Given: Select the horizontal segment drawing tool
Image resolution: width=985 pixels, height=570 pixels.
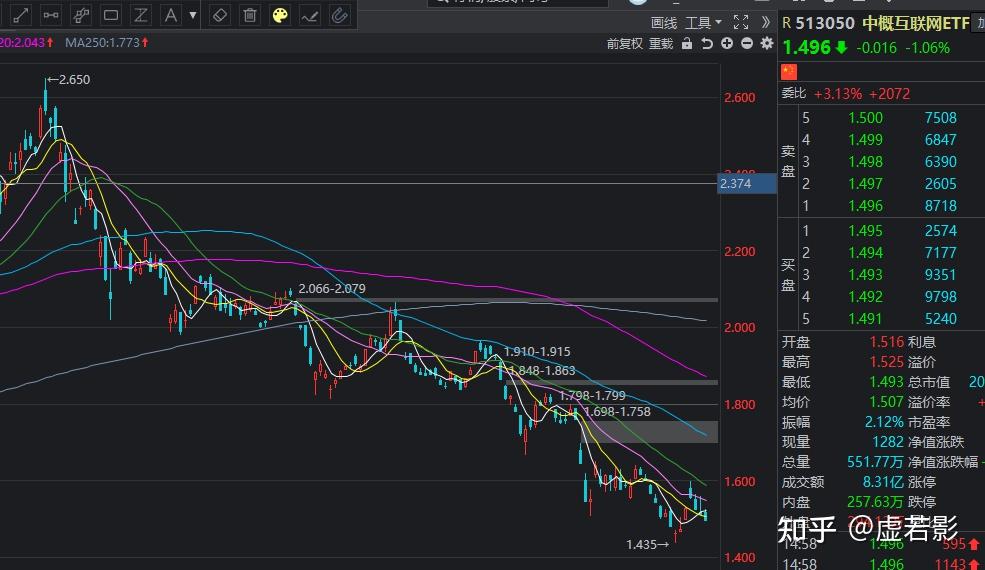Looking at the screenshot, I should pyautogui.click(x=51, y=15).
